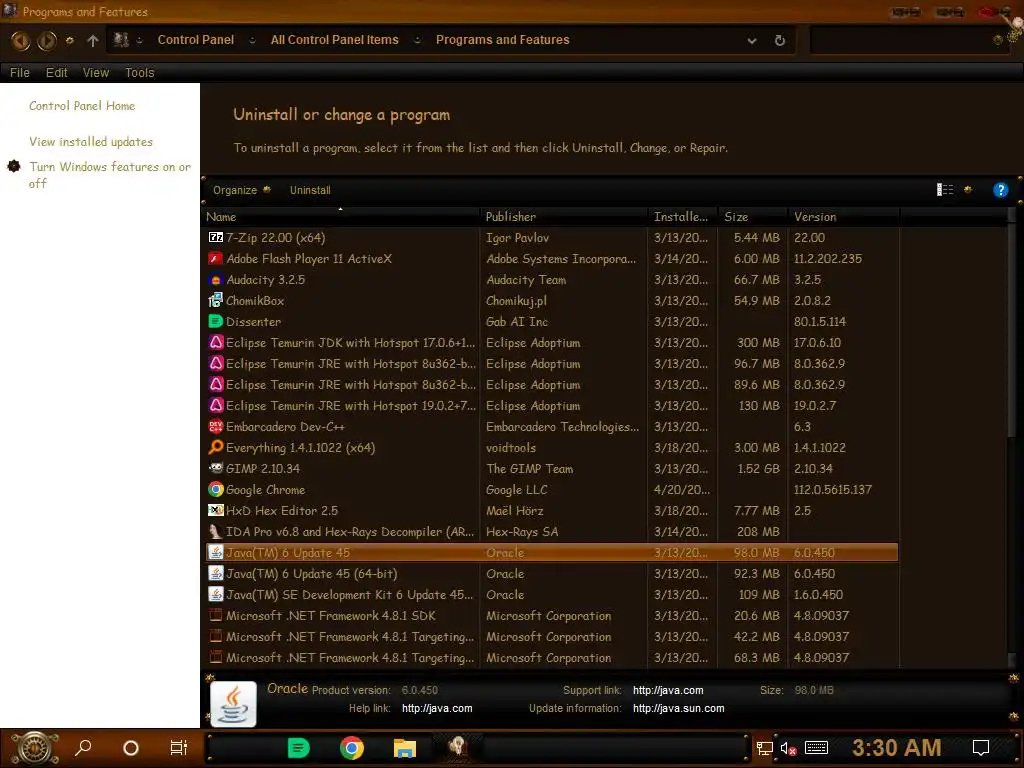Image resolution: width=1024 pixels, height=768 pixels.
Task: Click the Back navigation arrow
Action: 21,40
